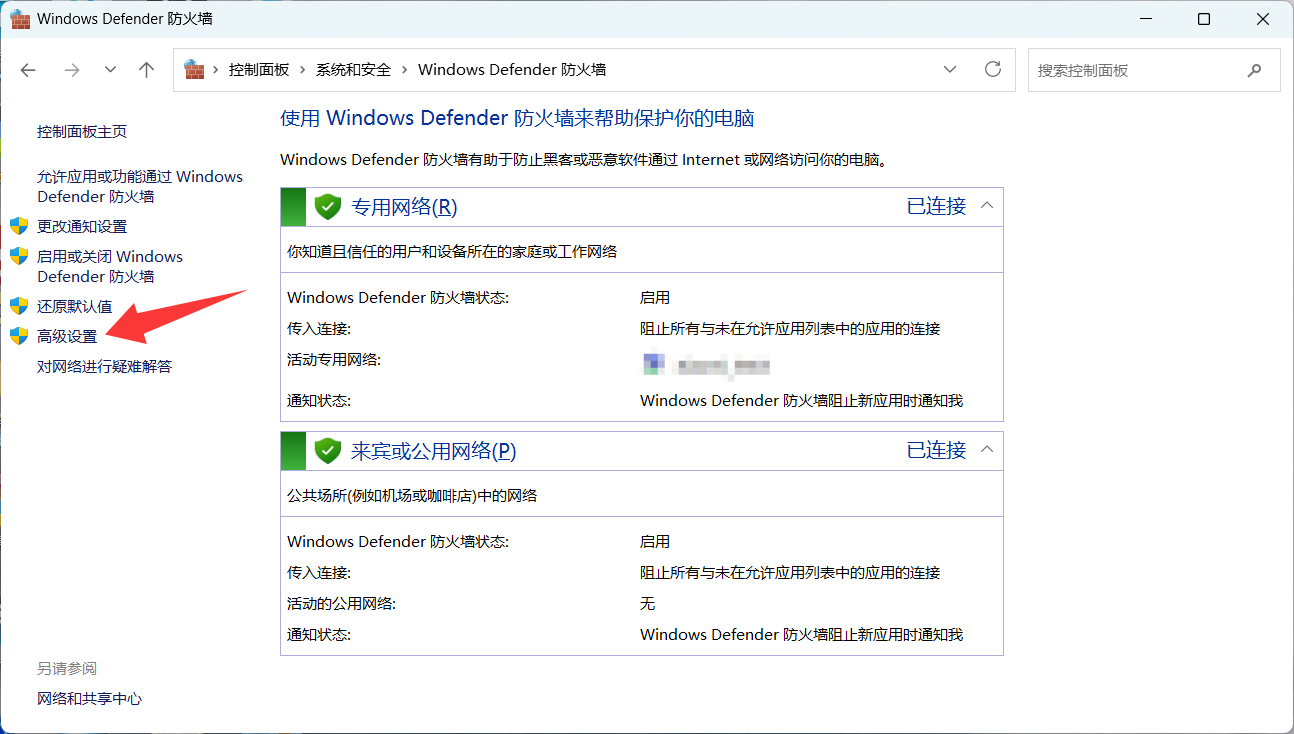Select 控制面板 in the breadcrumb path
The image size is (1294, 734).
[x=257, y=69]
